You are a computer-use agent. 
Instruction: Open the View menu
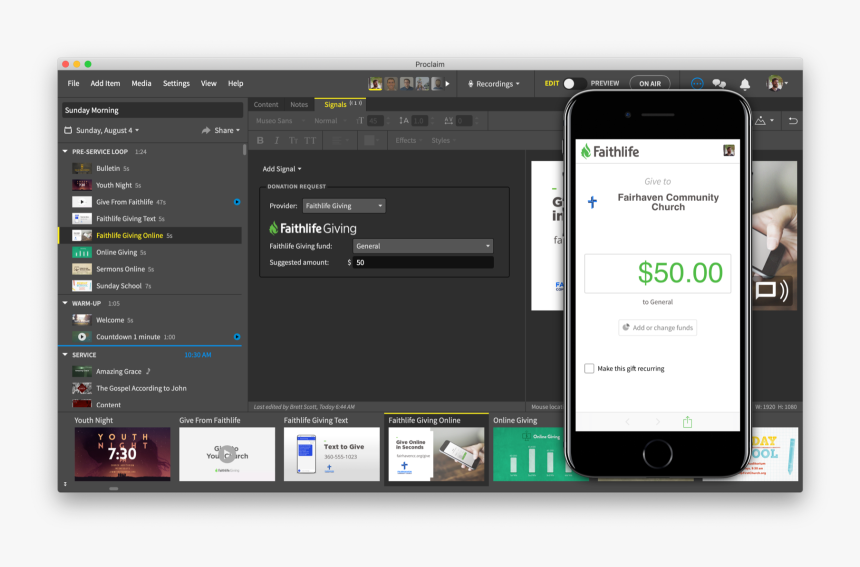pos(208,83)
